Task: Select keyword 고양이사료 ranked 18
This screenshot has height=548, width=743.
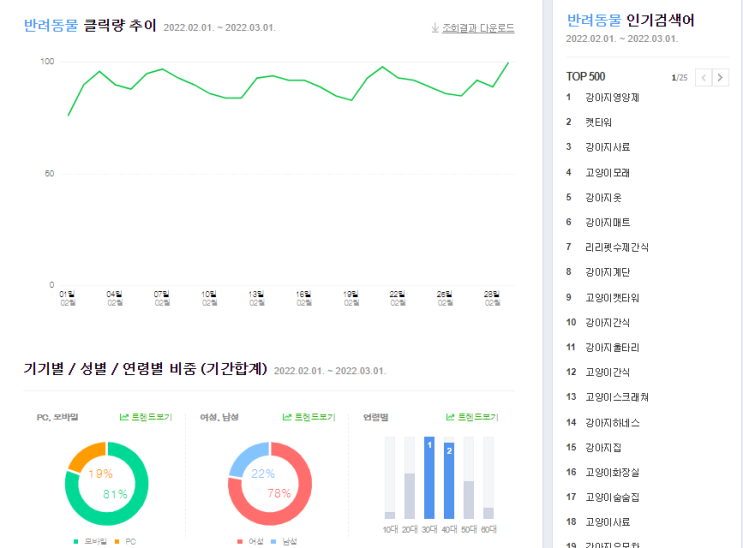Action: pos(607,522)
